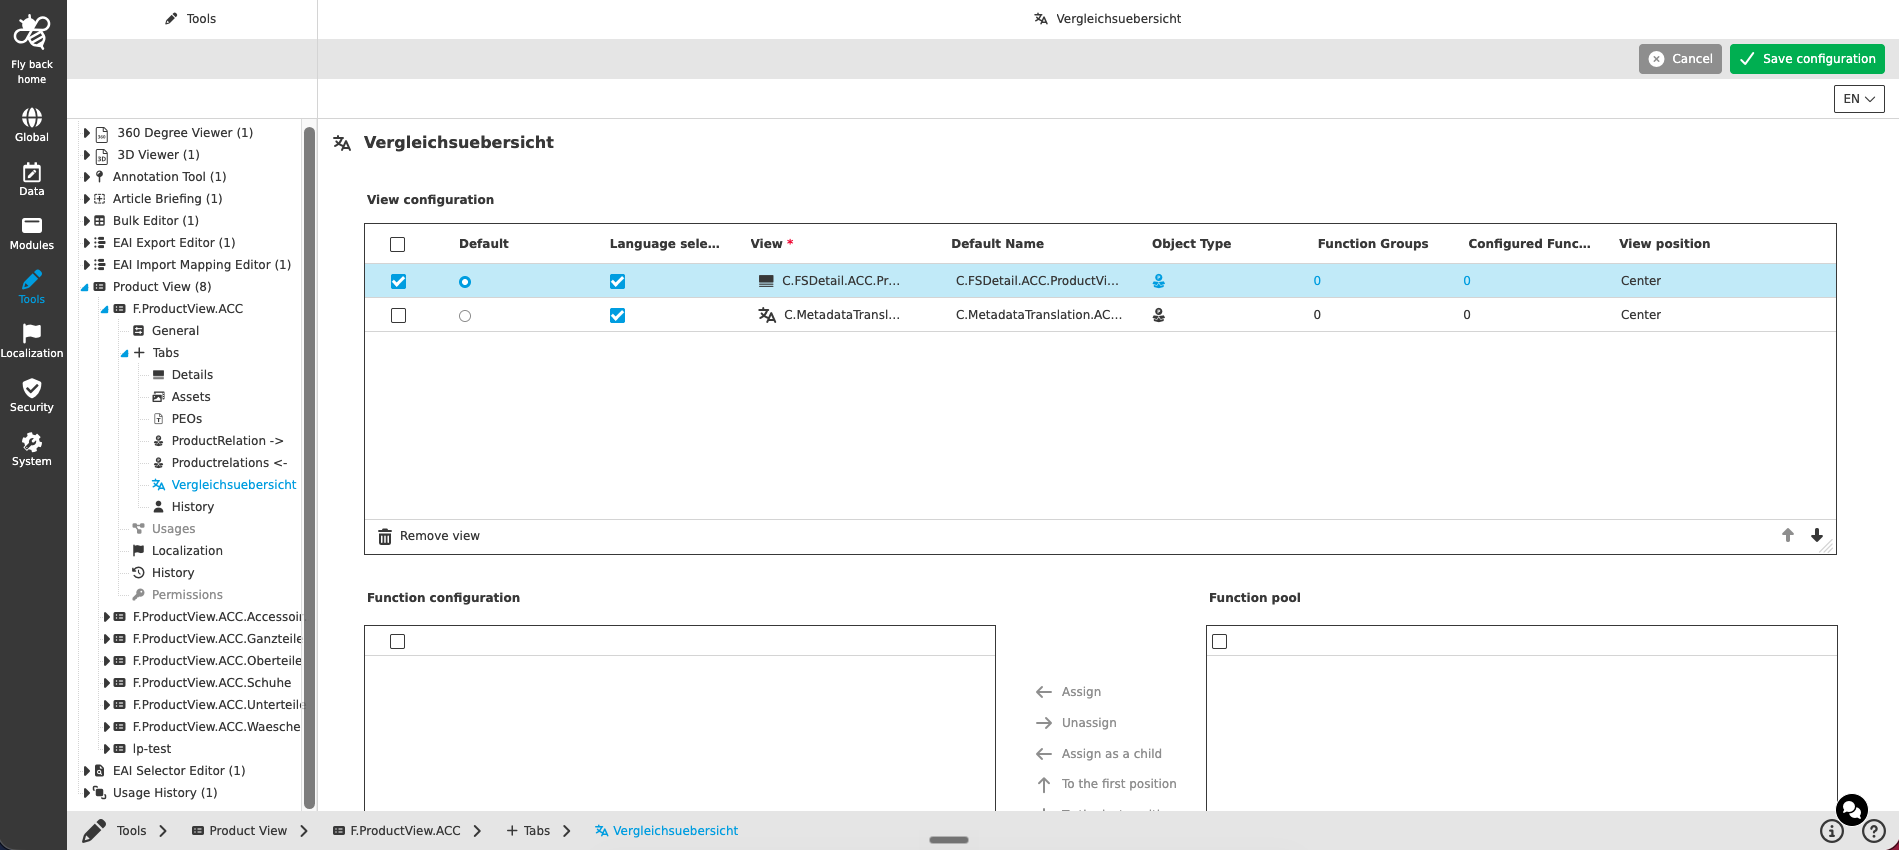Screen dimensions: 1899x850
Task: Click object type icon in C.MetadataTransl row
Action: click(x=1158, y=315)
